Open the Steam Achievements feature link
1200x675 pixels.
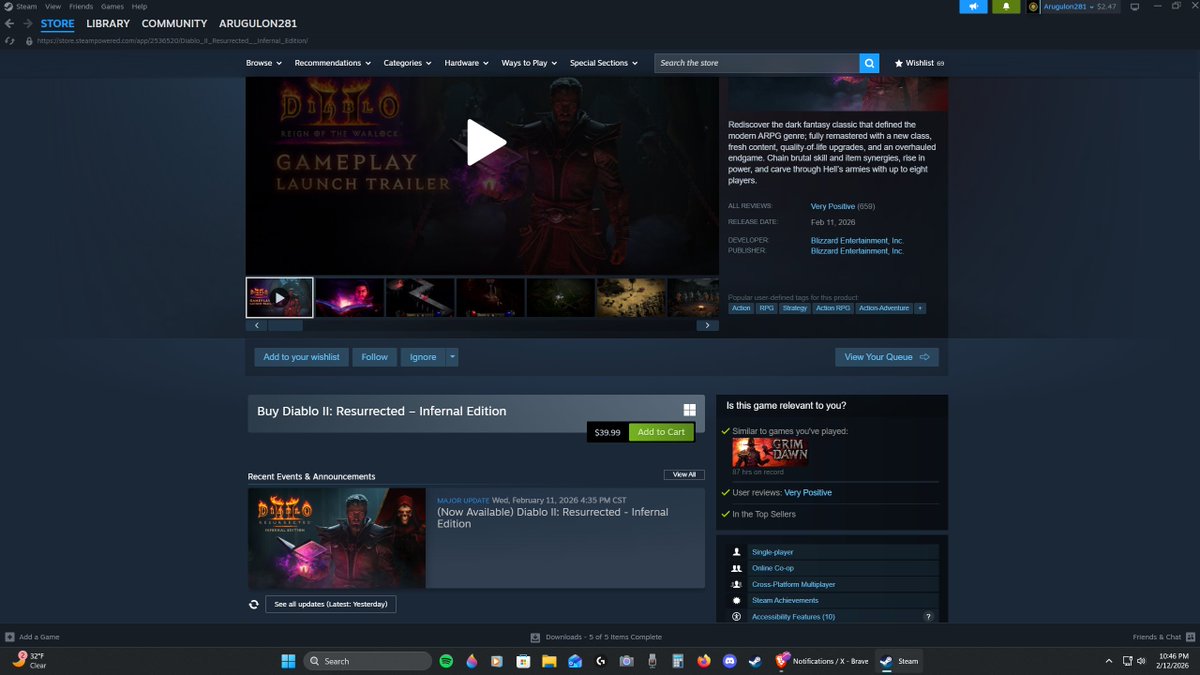(785, 601)
